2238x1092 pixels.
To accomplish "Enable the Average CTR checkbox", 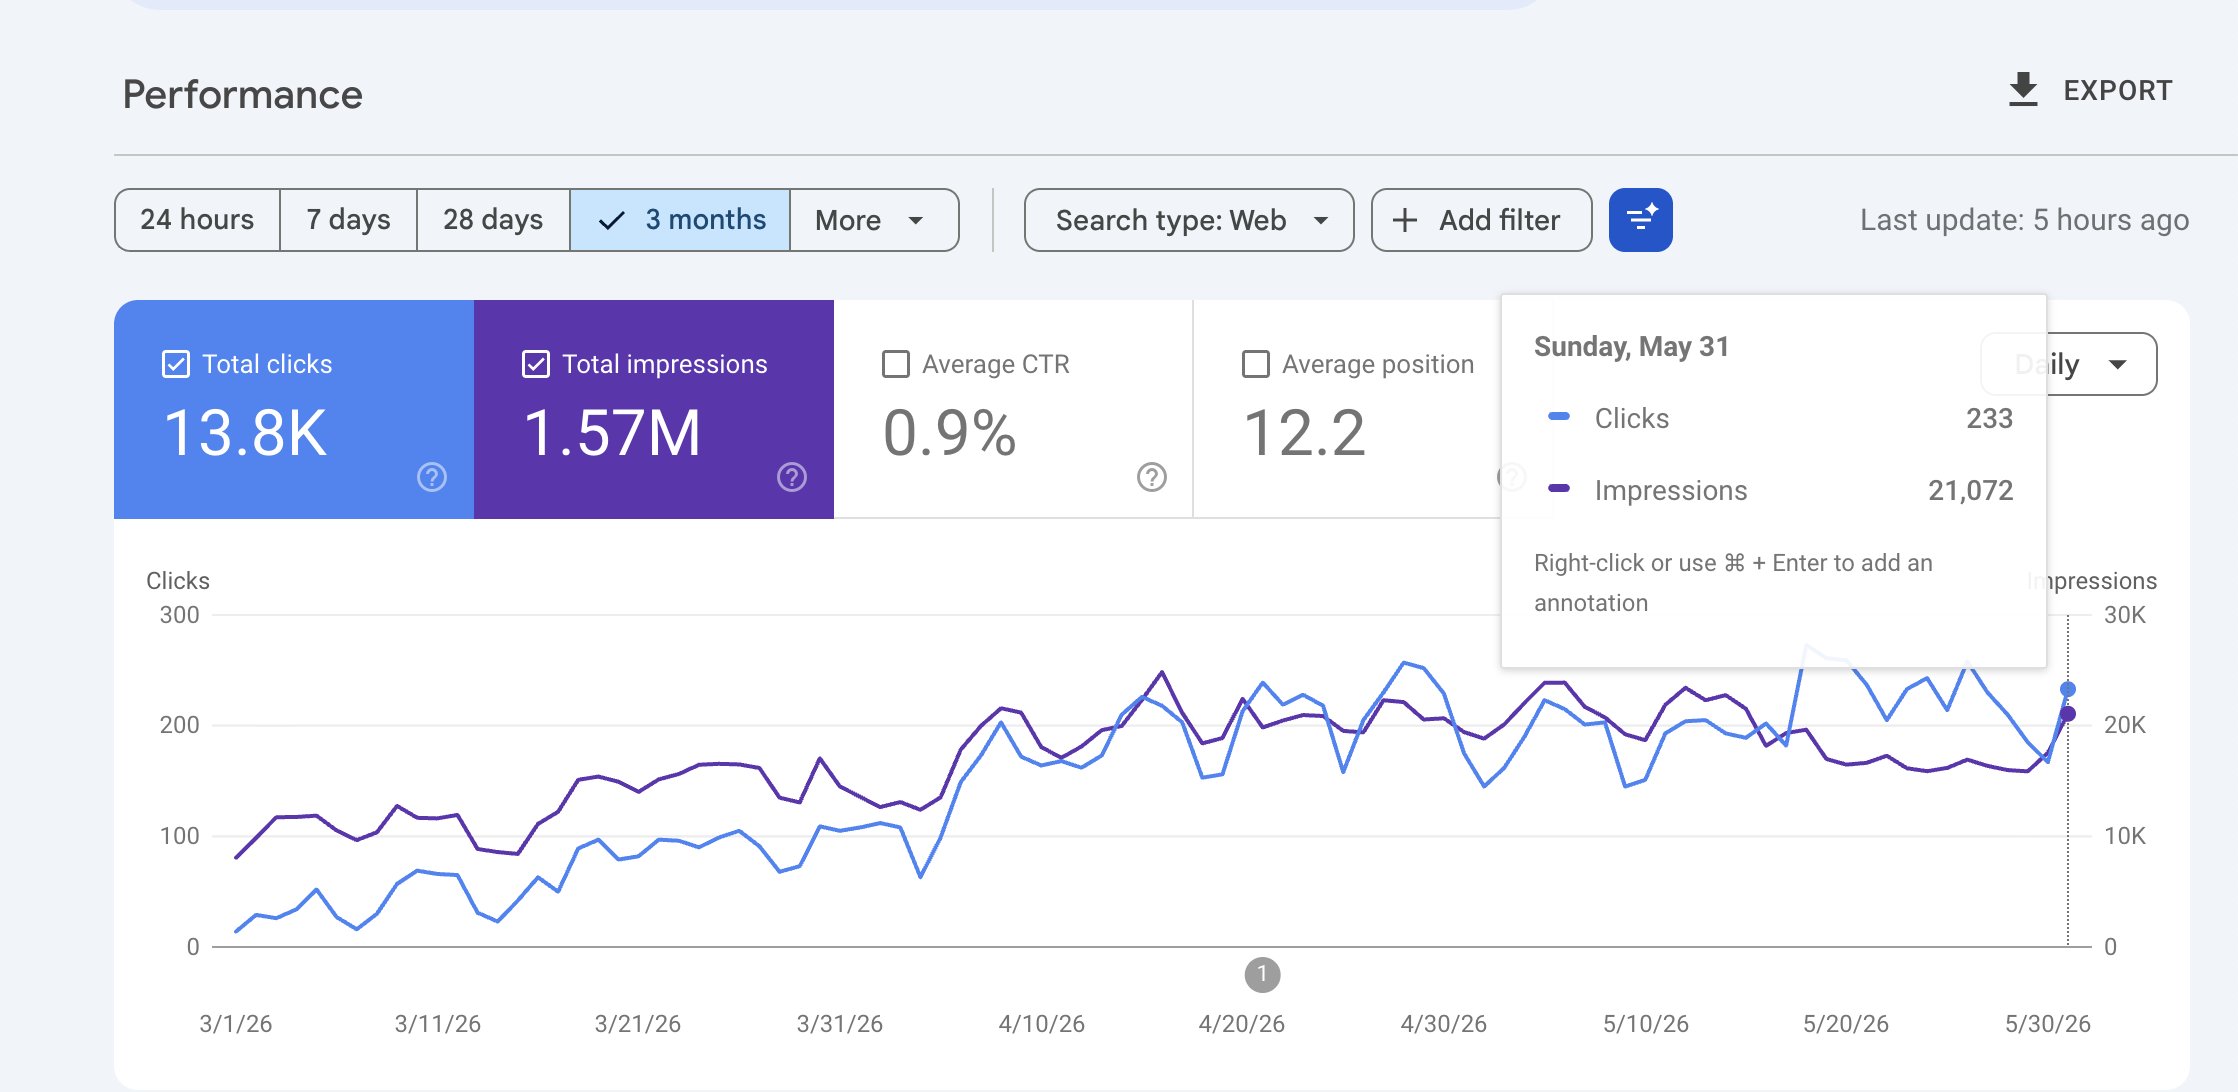I will tap(896, 364).
